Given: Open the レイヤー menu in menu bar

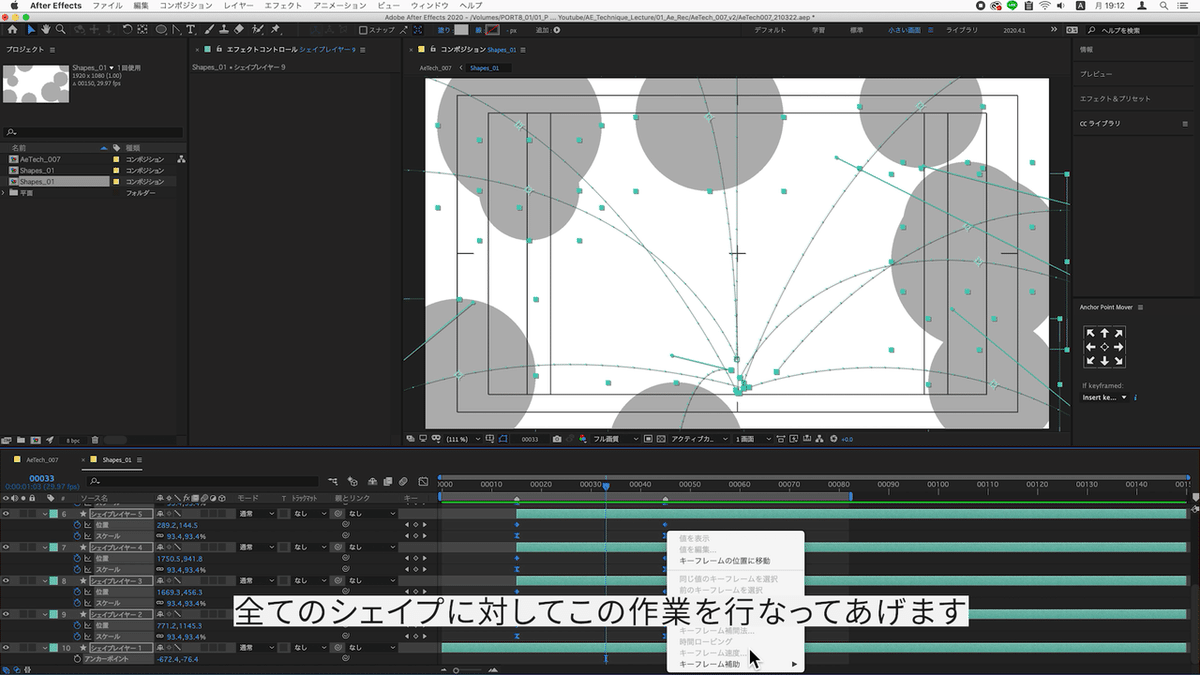Looking at the screenshot, I should [x=239, y=6].
